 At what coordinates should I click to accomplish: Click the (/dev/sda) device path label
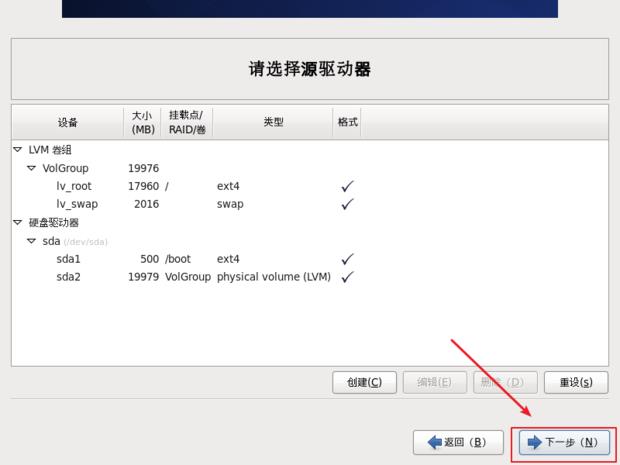85,242
